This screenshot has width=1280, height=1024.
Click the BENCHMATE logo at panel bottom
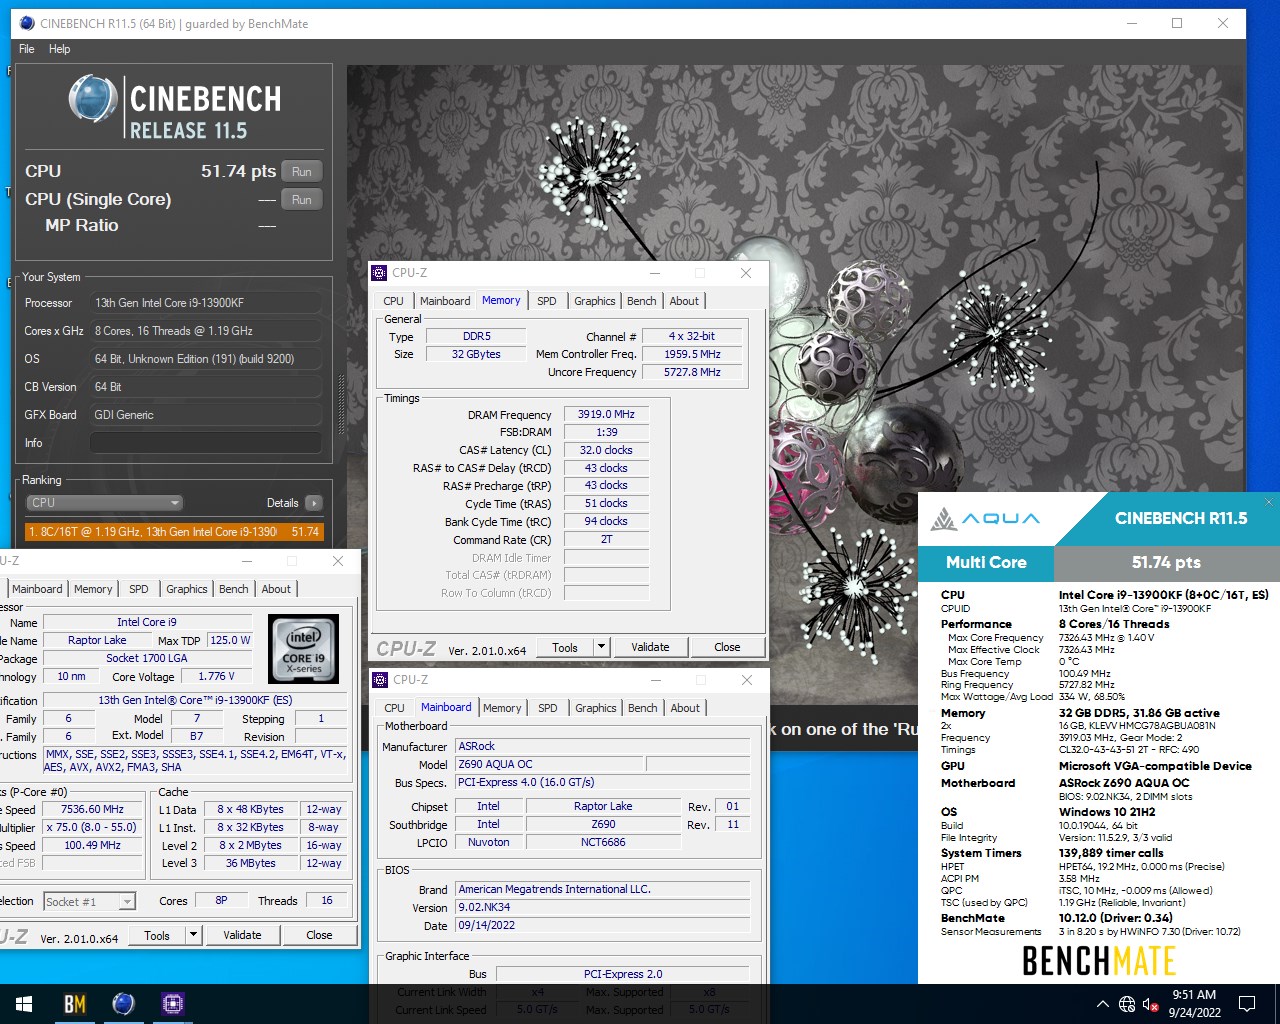click(x=1098, y=961)
